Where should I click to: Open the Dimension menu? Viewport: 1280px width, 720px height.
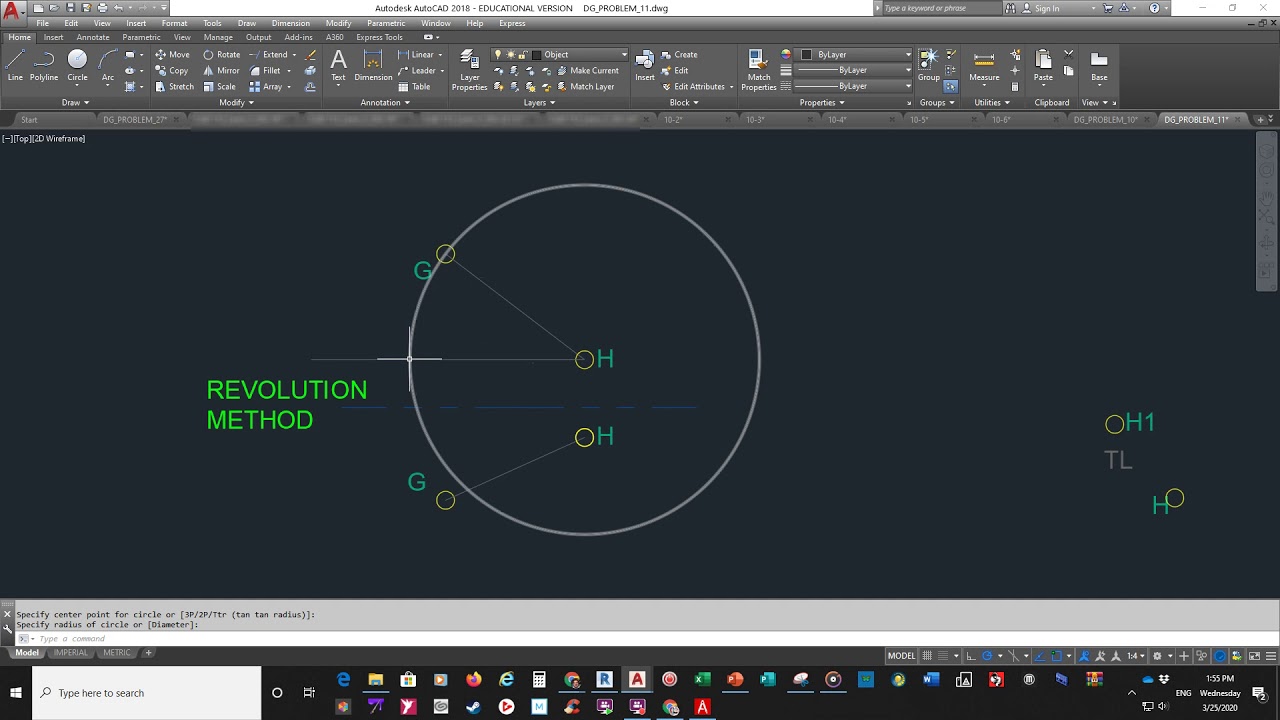[x=290, y=23]
